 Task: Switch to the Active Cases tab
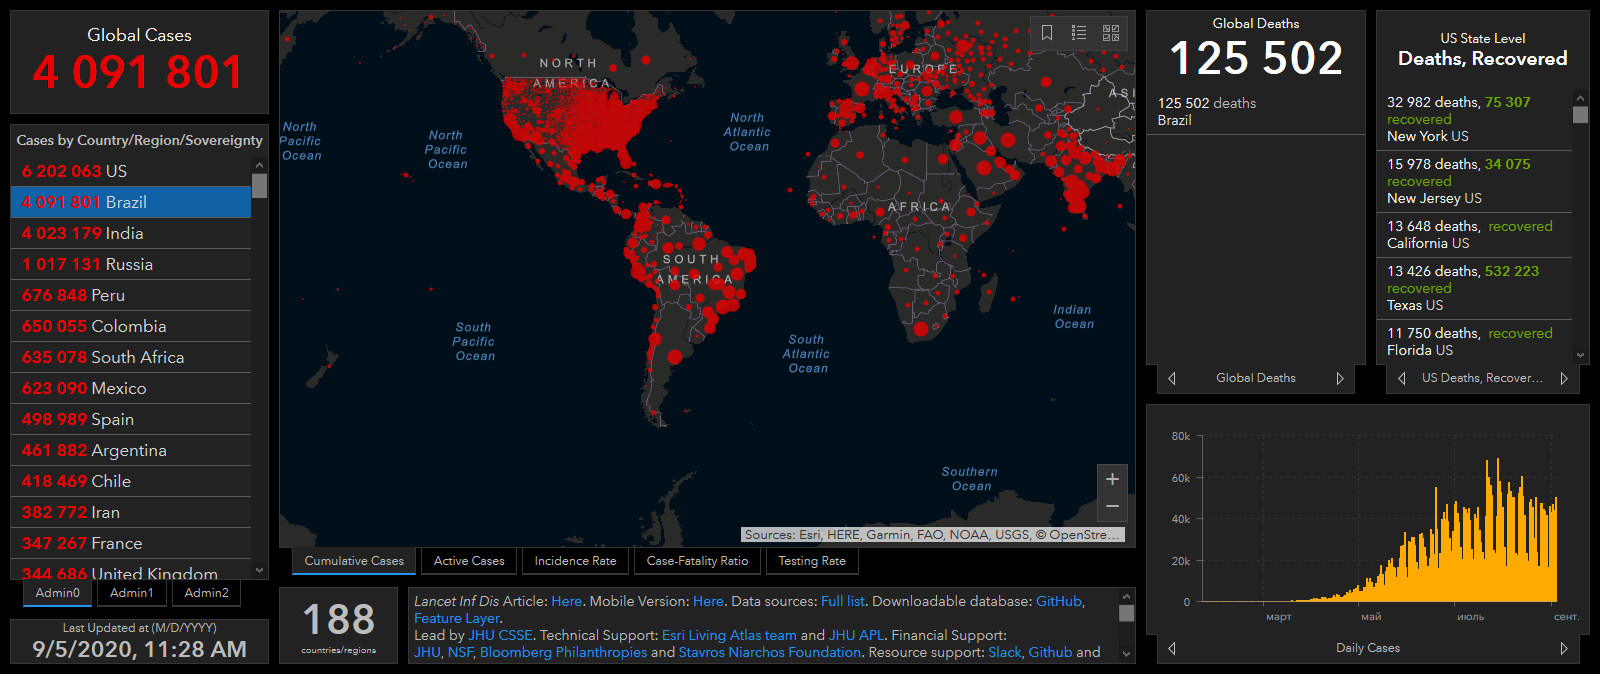(x=469, y=561)
